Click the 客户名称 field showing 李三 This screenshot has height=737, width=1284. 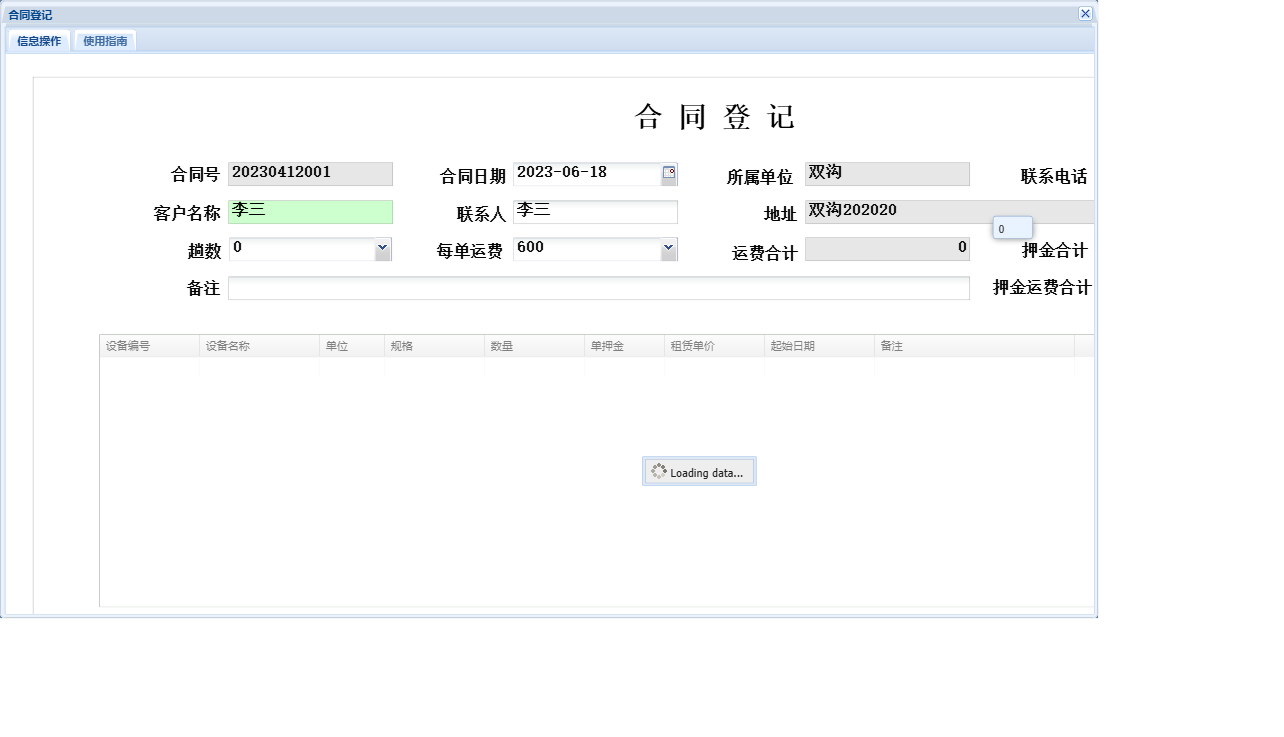[x=310, y=211]
